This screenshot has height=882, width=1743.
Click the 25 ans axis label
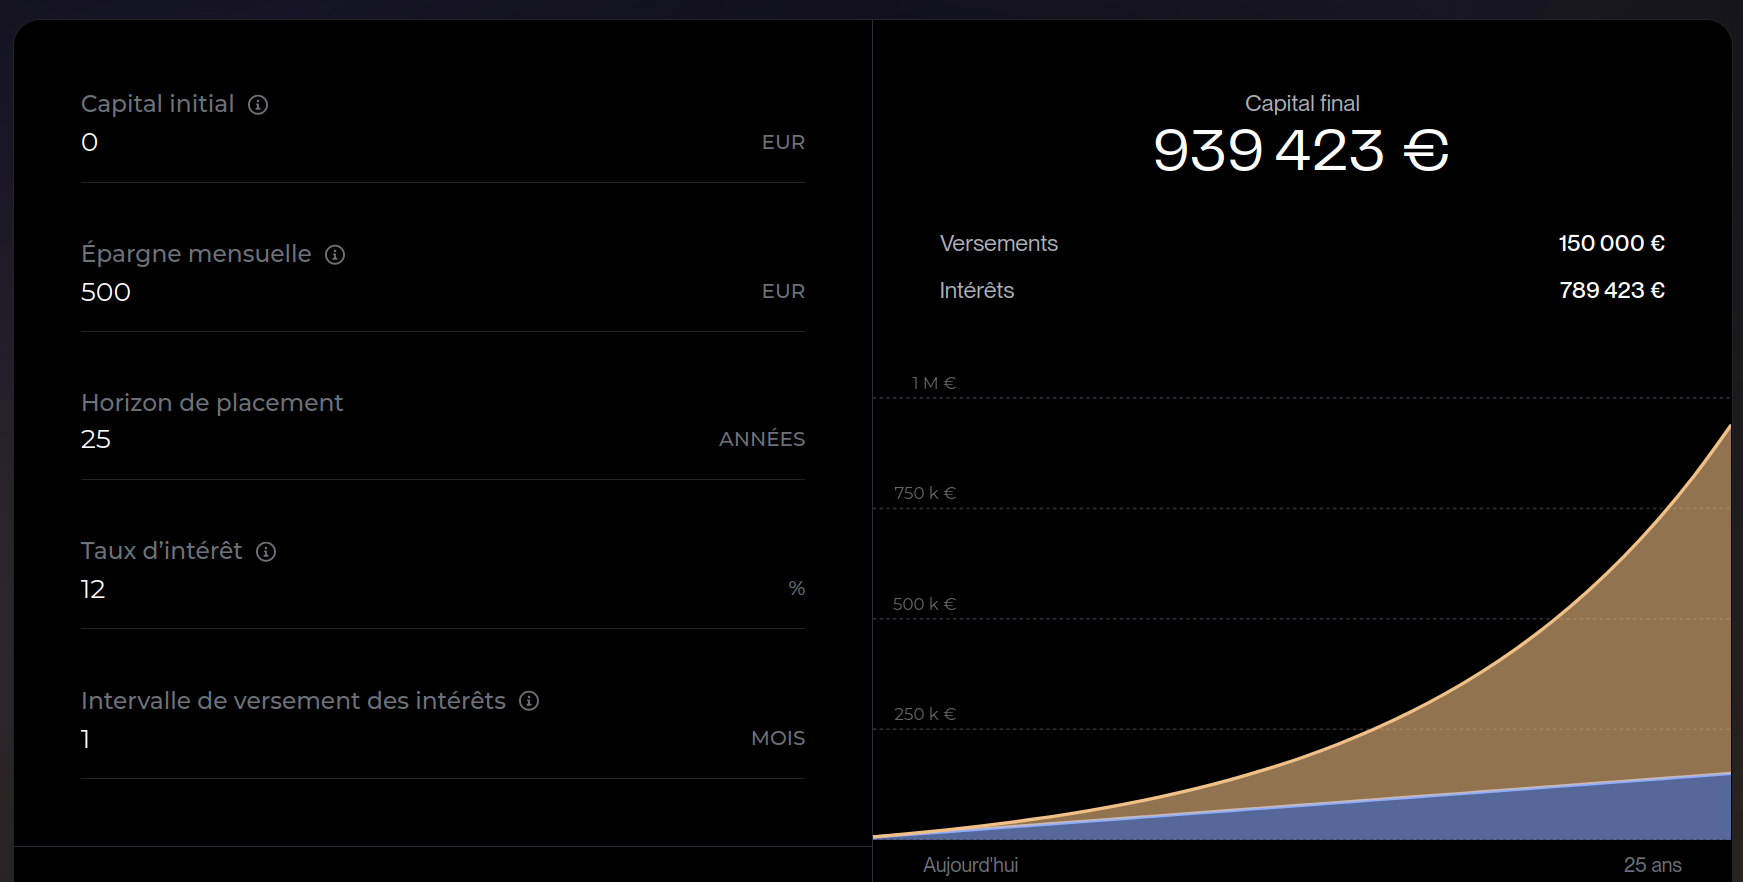[1652, 865]
